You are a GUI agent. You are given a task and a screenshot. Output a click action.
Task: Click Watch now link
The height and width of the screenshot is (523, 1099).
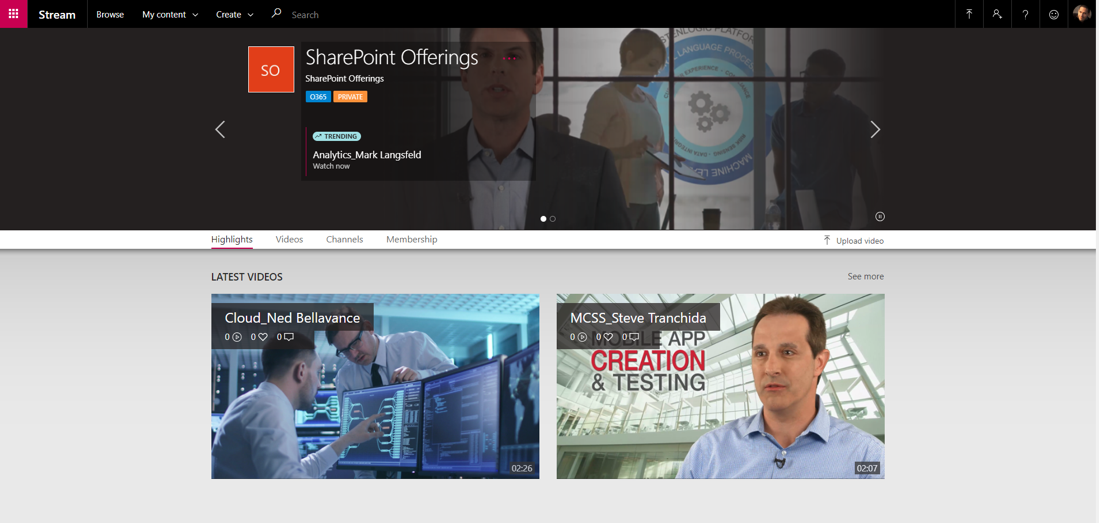tap(331, 166)
